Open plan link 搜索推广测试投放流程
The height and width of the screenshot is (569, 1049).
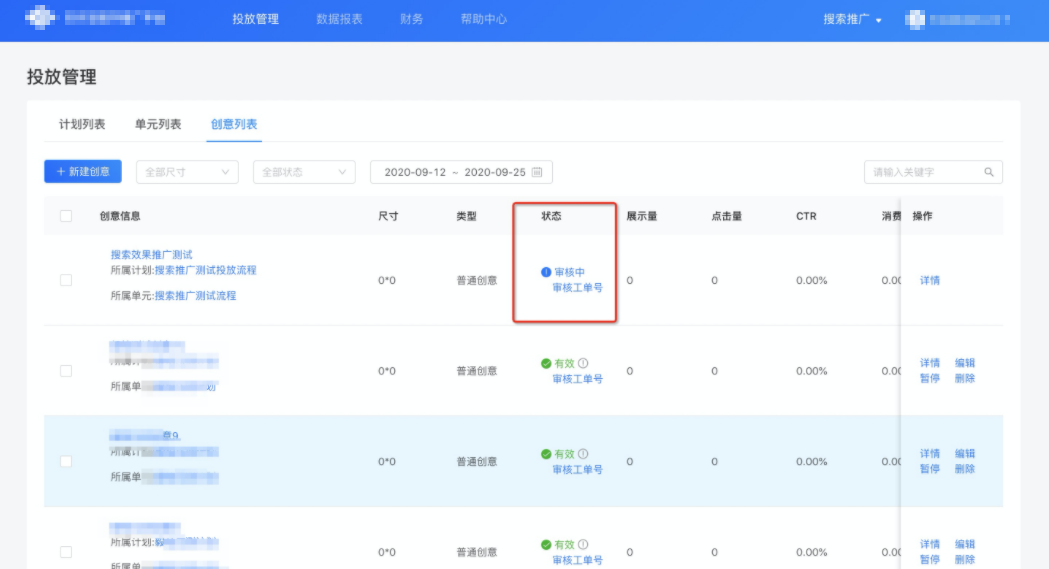(205, 270)
